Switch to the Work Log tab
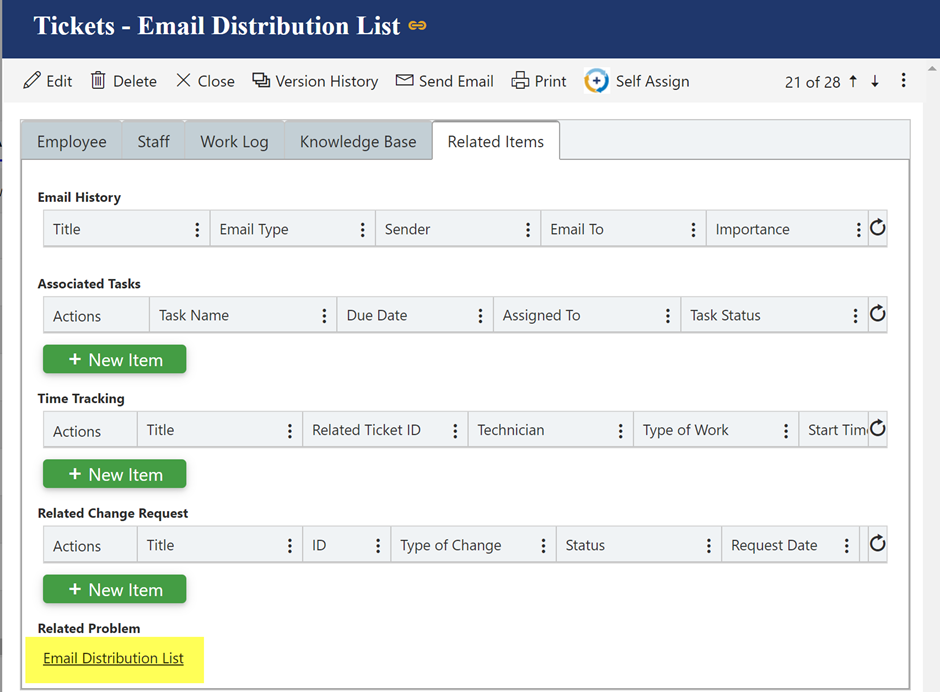The height and width of the screenshot is (692, 940). 234,141
